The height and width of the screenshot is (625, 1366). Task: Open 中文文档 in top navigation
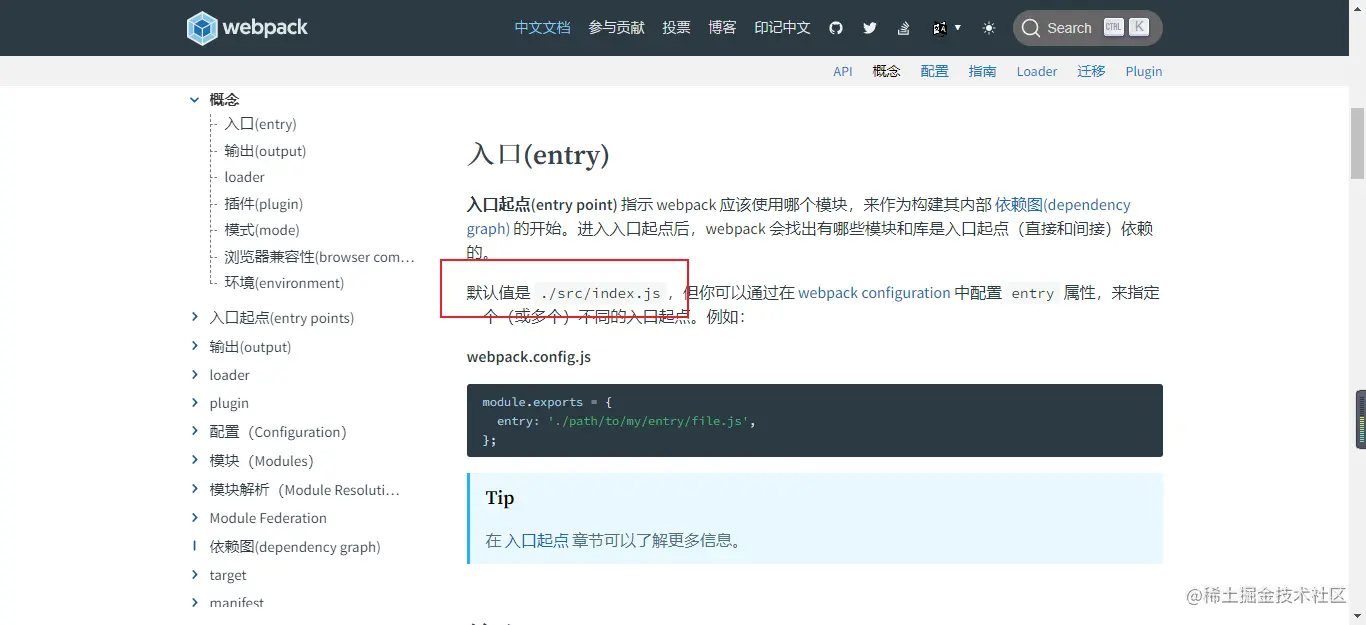click(x=542, y=28)
